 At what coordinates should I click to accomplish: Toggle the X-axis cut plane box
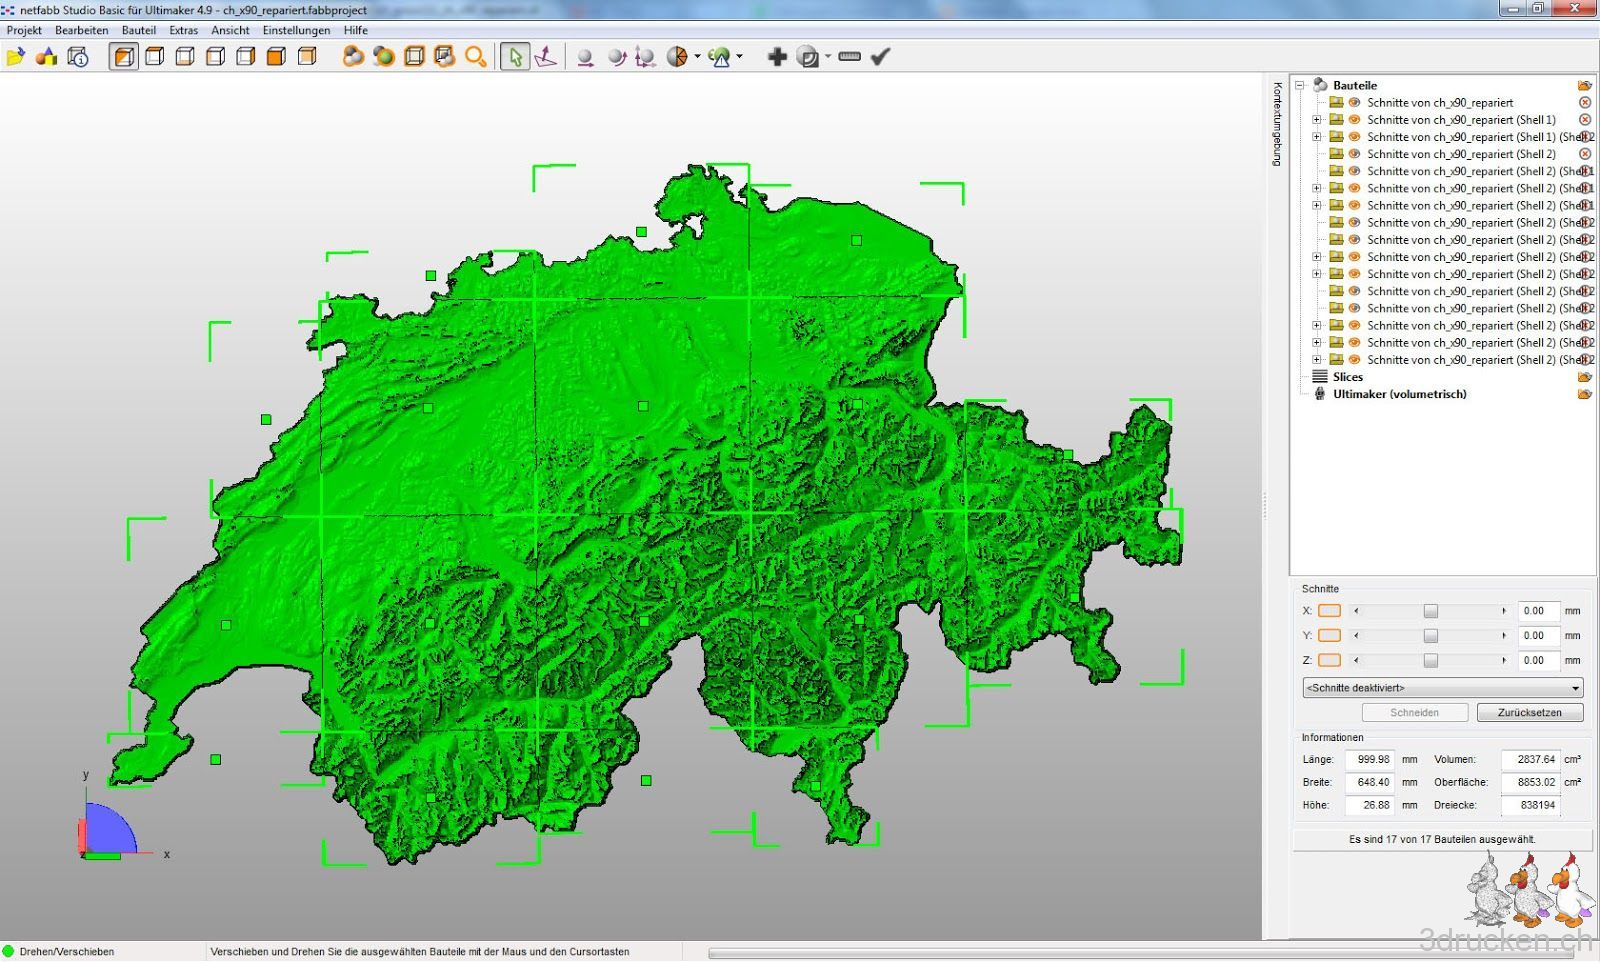[1329, 611]
